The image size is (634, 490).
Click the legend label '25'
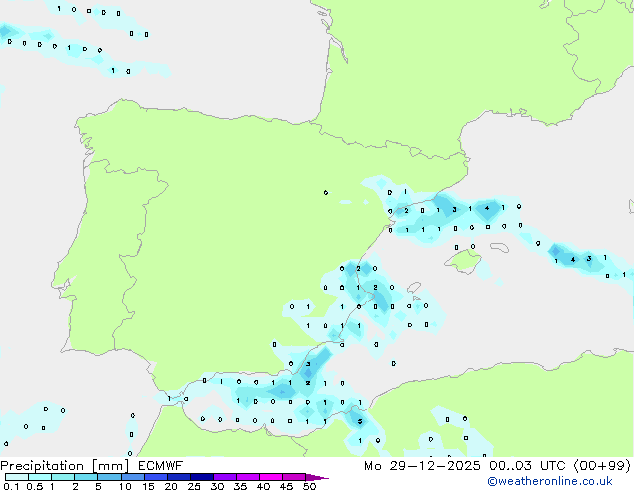pos(194,486)
